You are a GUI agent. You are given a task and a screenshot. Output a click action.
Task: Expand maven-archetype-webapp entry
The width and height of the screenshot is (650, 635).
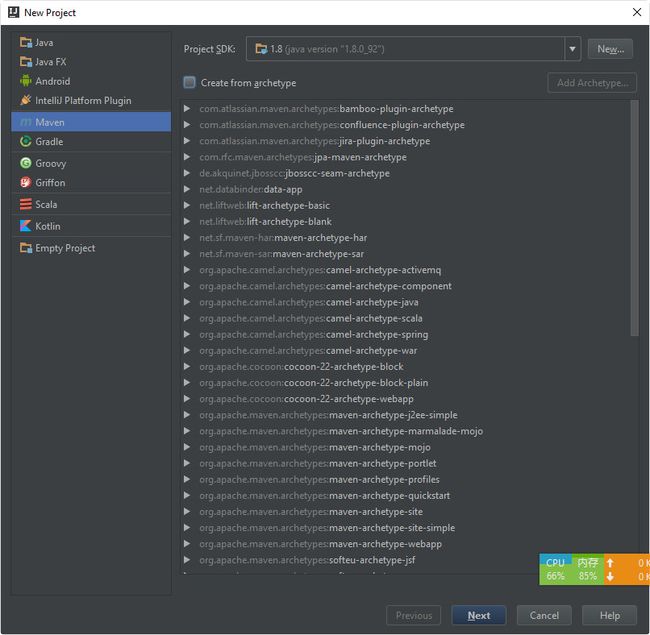[x=187, y=544]
